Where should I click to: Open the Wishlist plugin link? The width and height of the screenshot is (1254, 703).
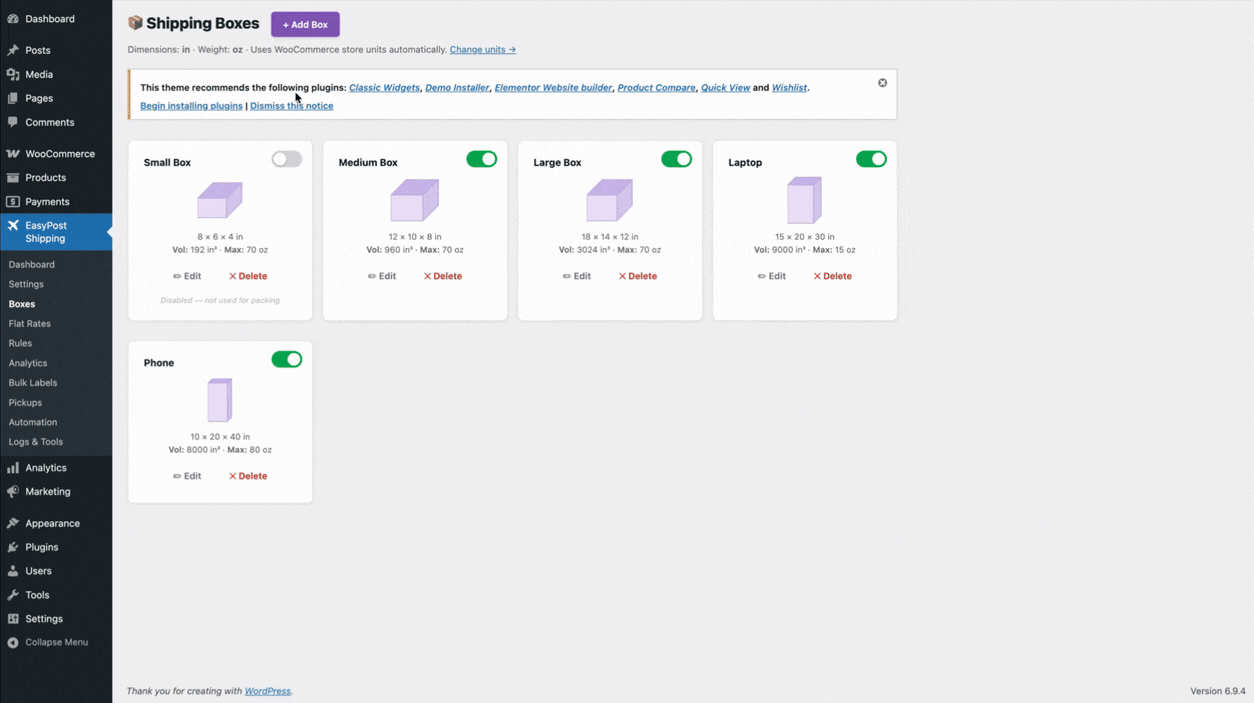click(789, 88)
